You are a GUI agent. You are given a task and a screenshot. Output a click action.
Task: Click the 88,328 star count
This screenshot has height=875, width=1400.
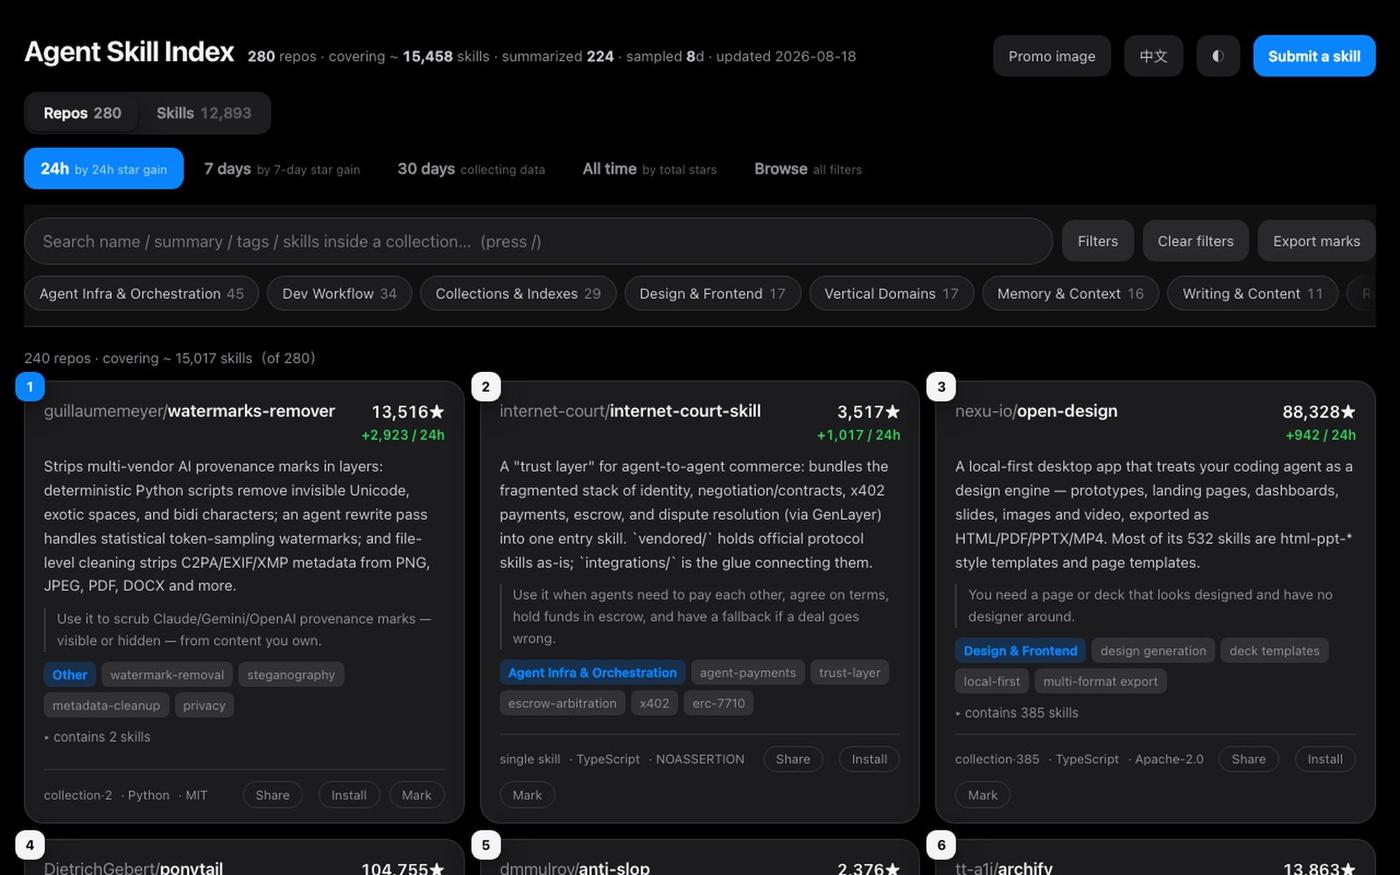coord(1319,412)
